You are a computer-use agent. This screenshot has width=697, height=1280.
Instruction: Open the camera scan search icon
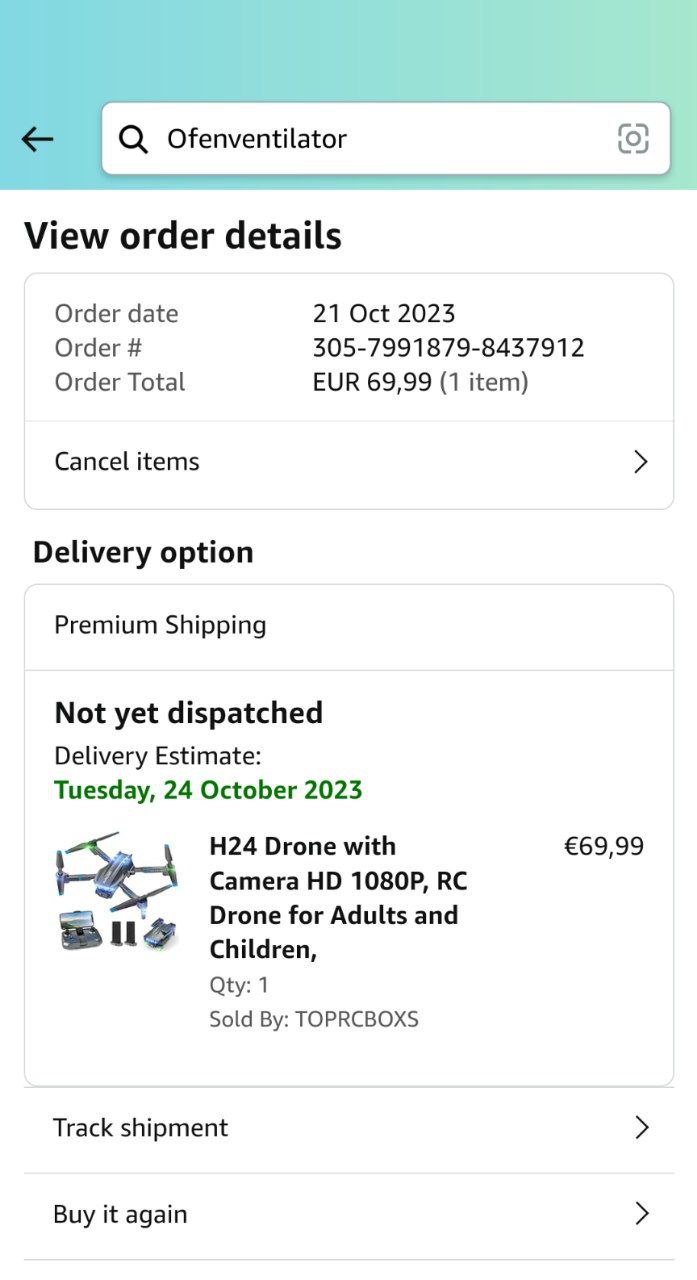coord(633,139)
